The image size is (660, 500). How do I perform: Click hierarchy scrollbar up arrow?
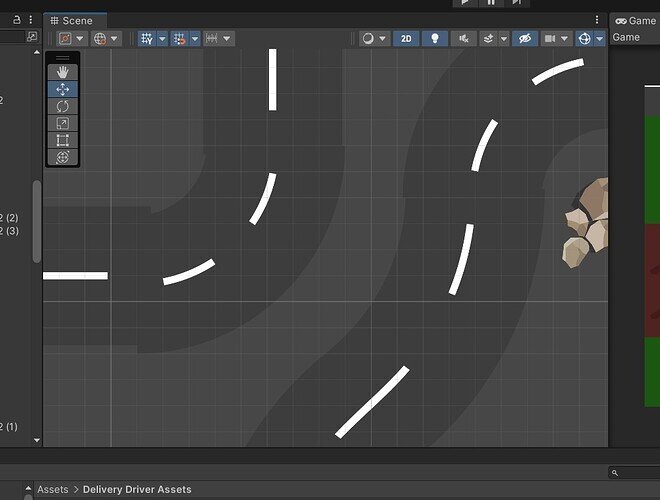tap(37, 53)
